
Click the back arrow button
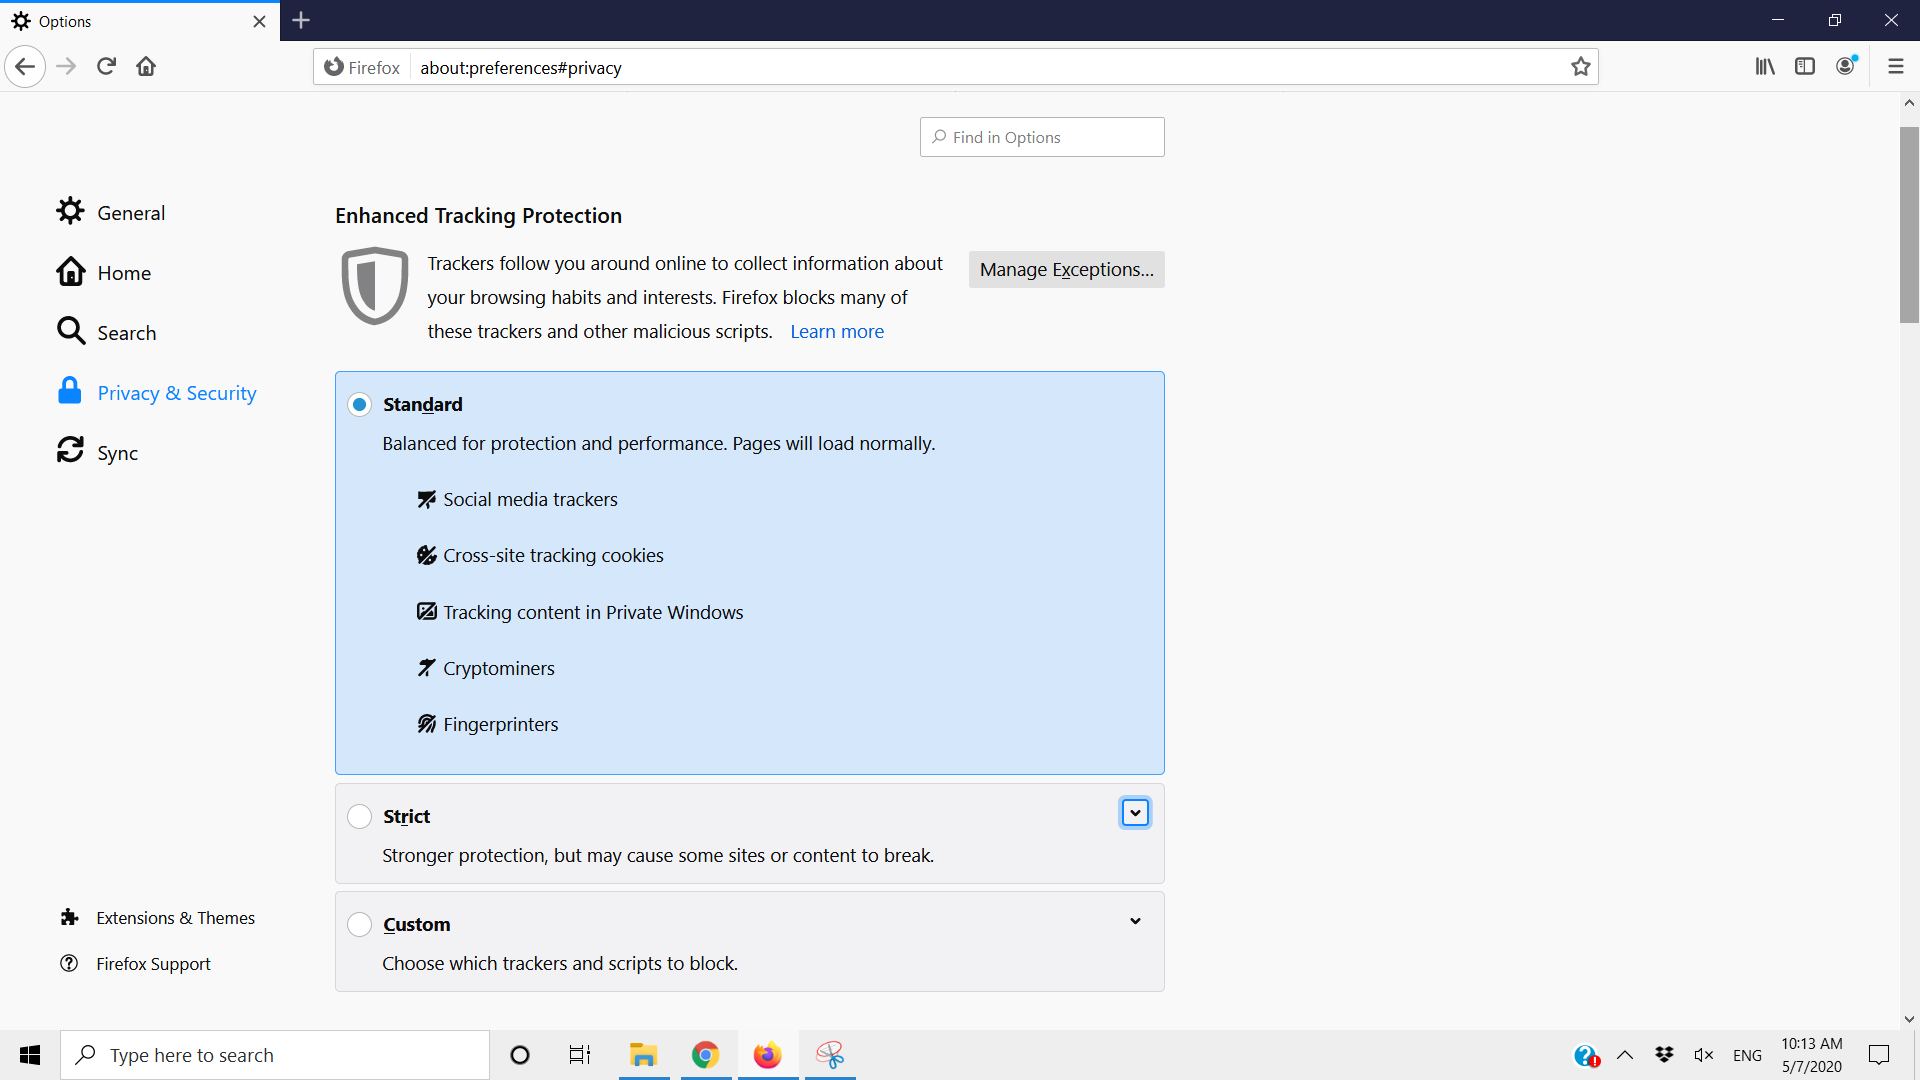(x=25, y=67)
